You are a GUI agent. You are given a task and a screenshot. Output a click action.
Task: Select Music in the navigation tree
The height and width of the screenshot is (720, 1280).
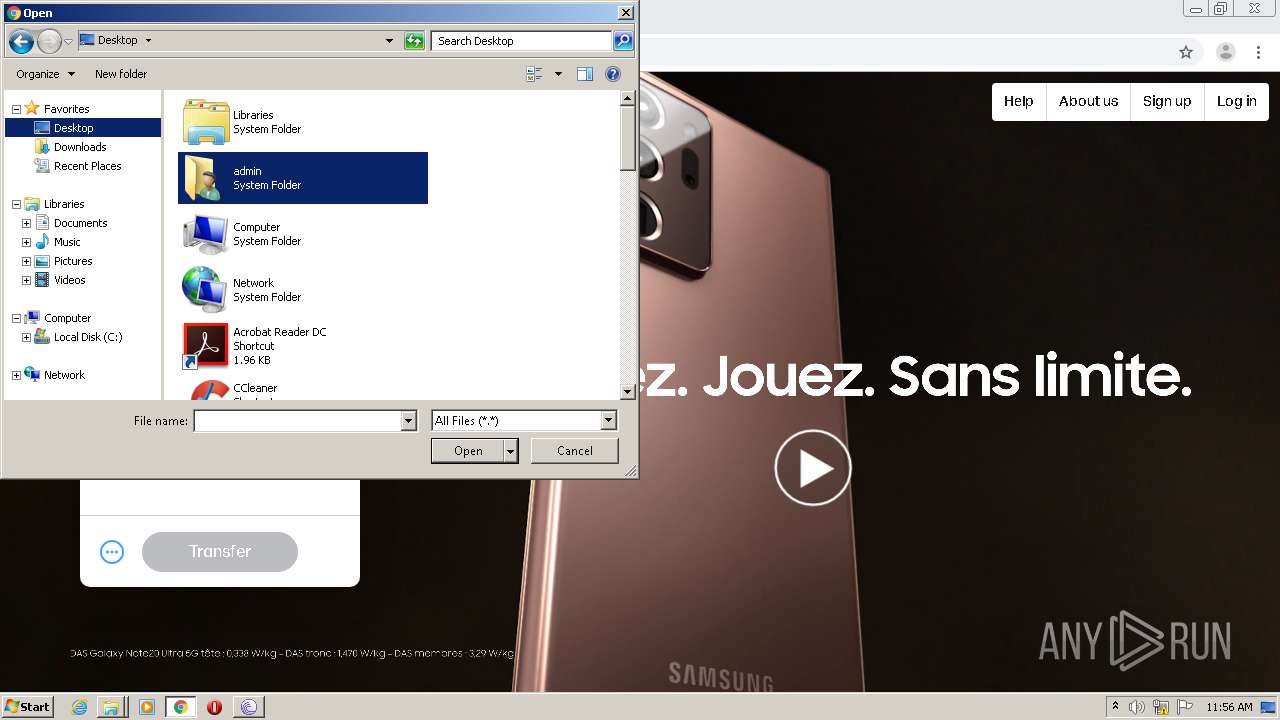click(x=67, y=242)
